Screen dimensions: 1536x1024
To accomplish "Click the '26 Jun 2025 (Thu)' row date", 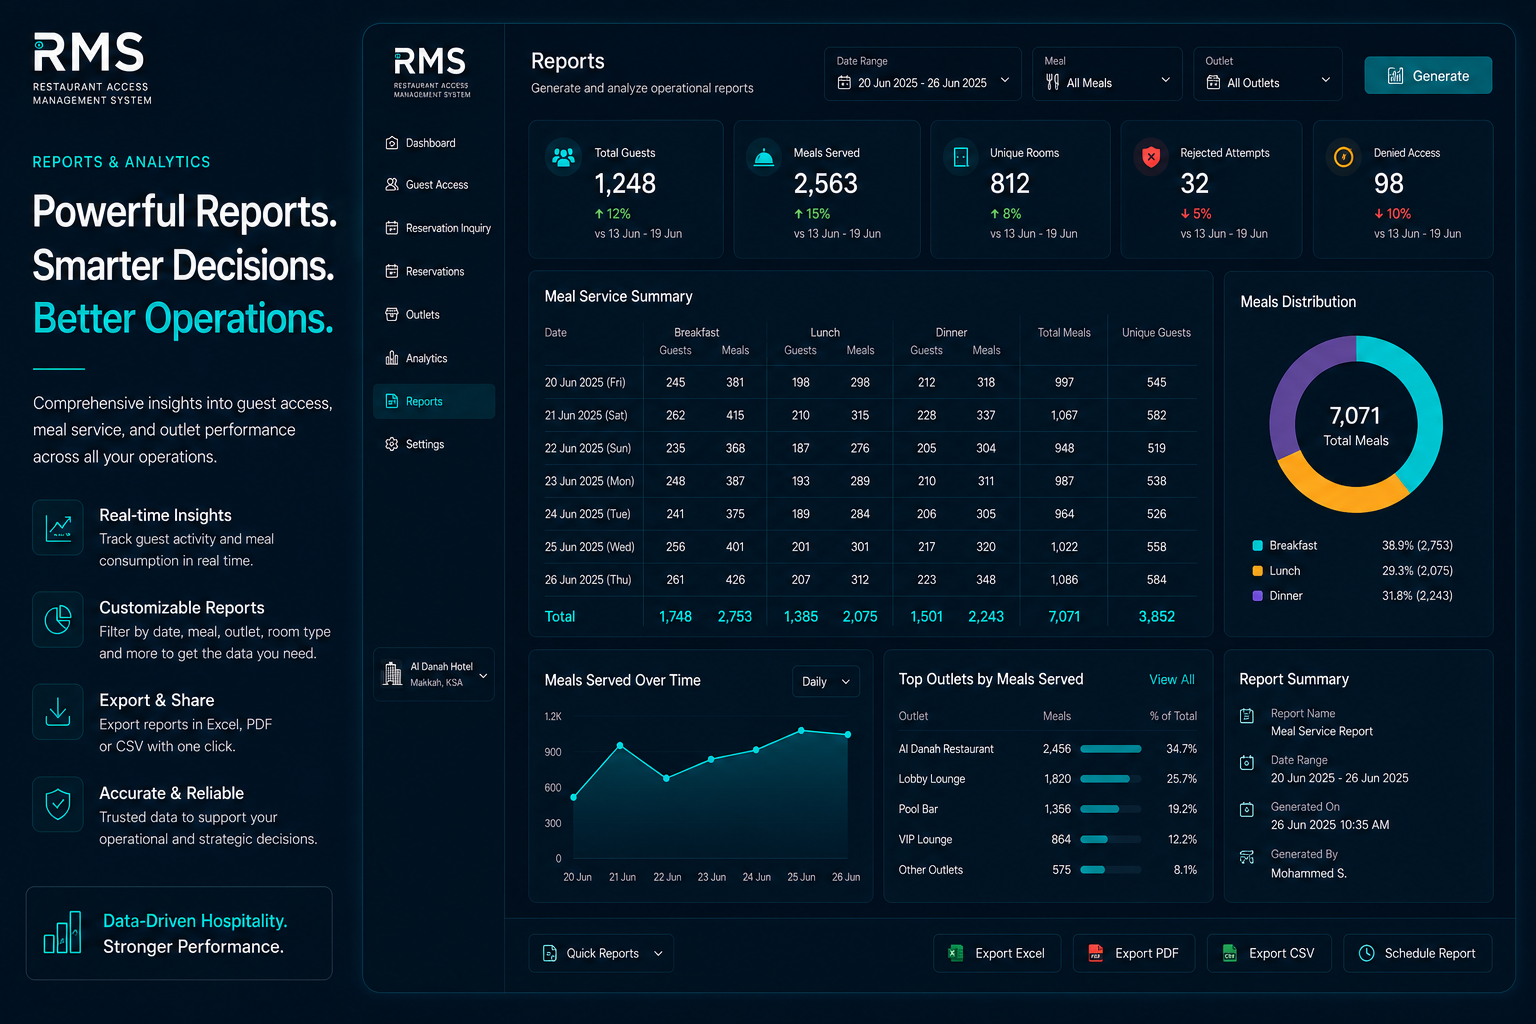I will click(x=588, y=580).
